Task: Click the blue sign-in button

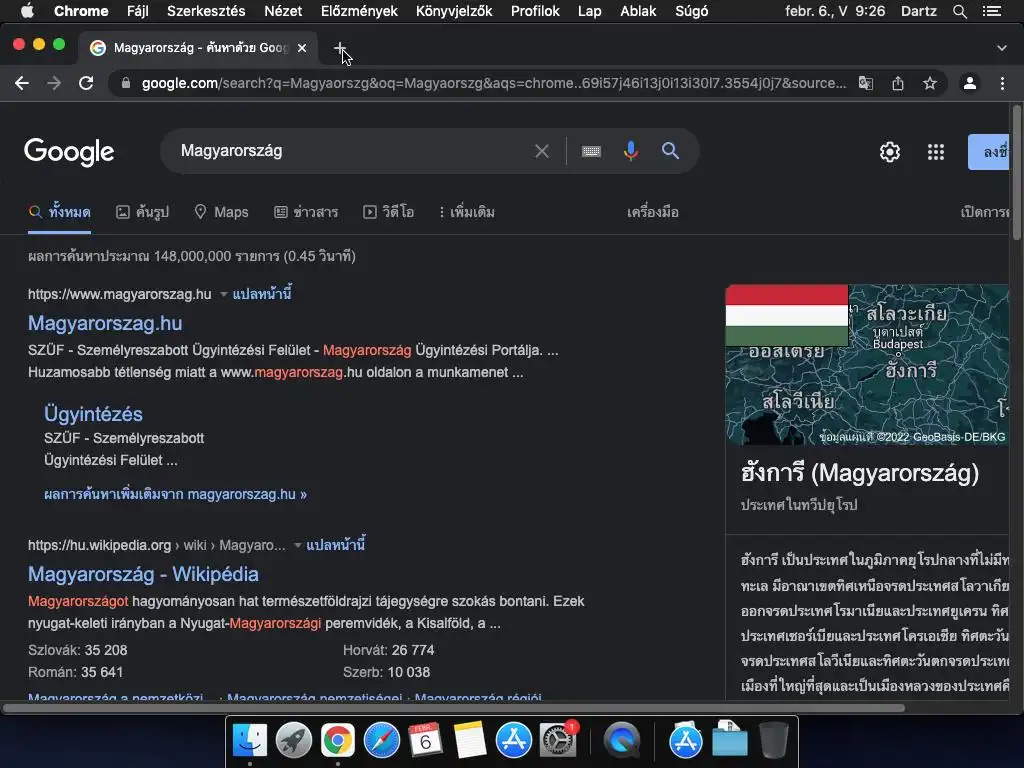Action: click(988, 152)
